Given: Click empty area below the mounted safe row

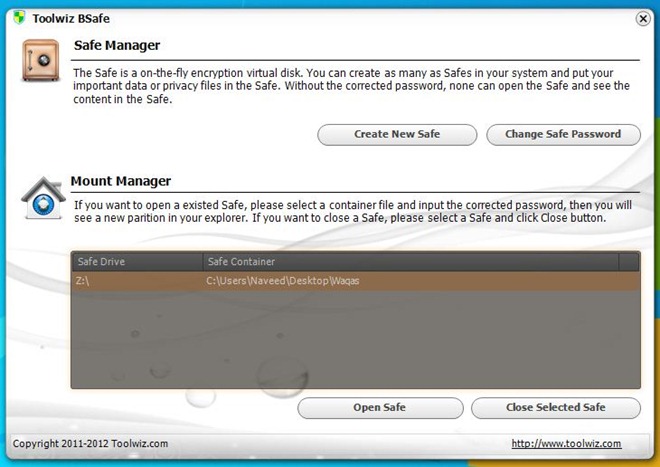Looking at the screenshot, I should point(355,338).
